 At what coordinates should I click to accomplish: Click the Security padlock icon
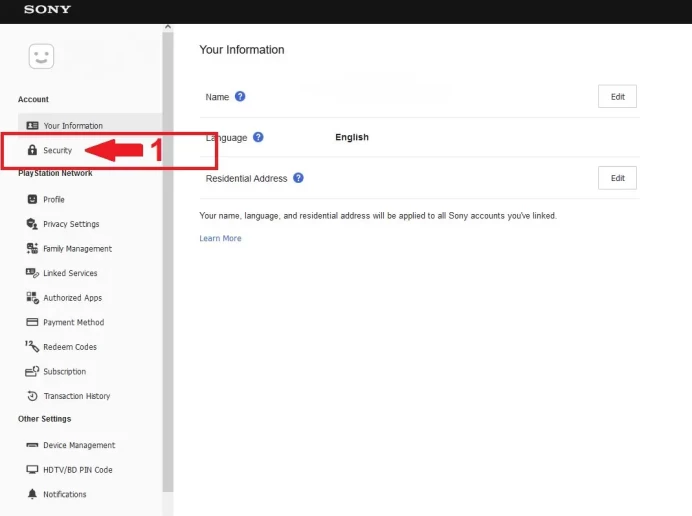click(x=32, y=150)
